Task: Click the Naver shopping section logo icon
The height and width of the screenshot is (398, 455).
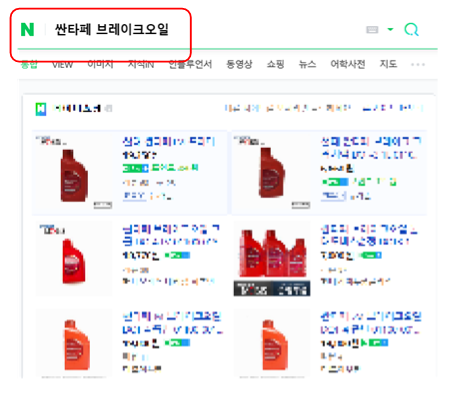Action: 41,109
